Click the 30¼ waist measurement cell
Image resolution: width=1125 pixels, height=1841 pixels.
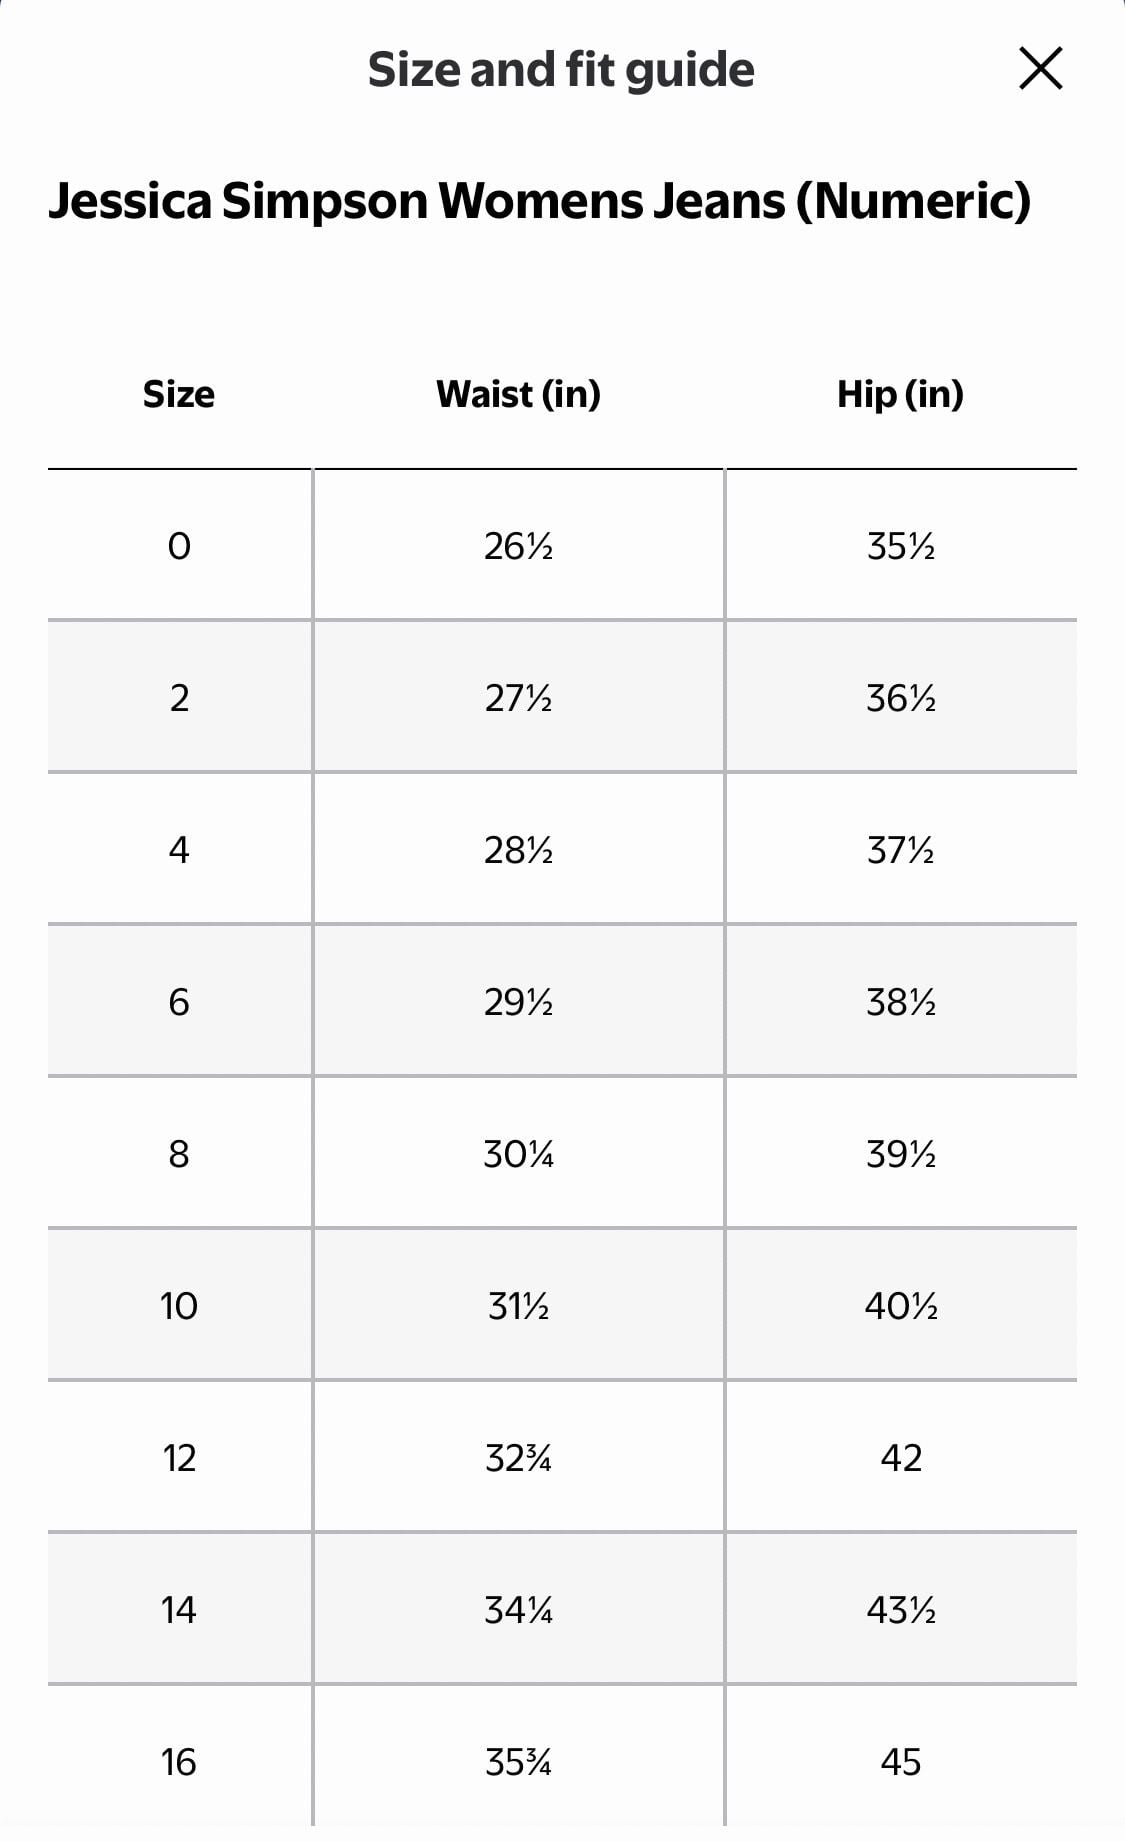pyautogui.click(x=518, y=1154)
